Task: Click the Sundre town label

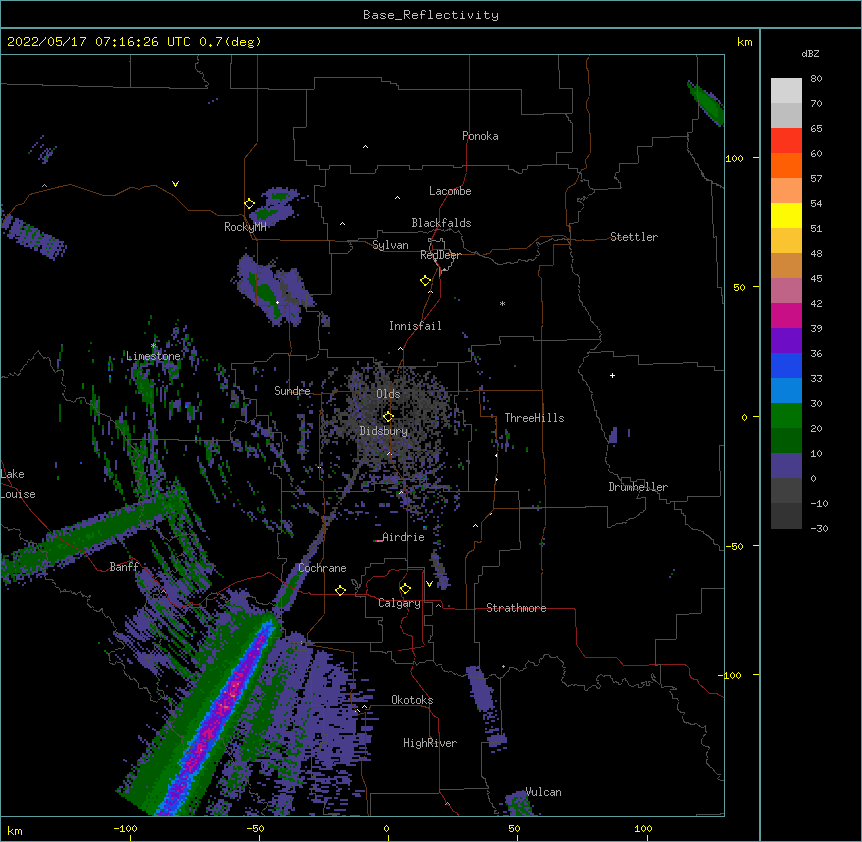Action: point(292,391)
